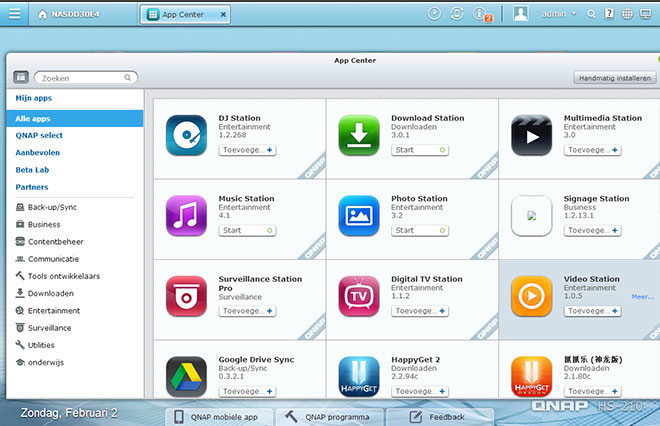Screen dimensions: 660x426
Task: Add HappyGet 2 with Toevoegen button
Action: click(420, 391)
